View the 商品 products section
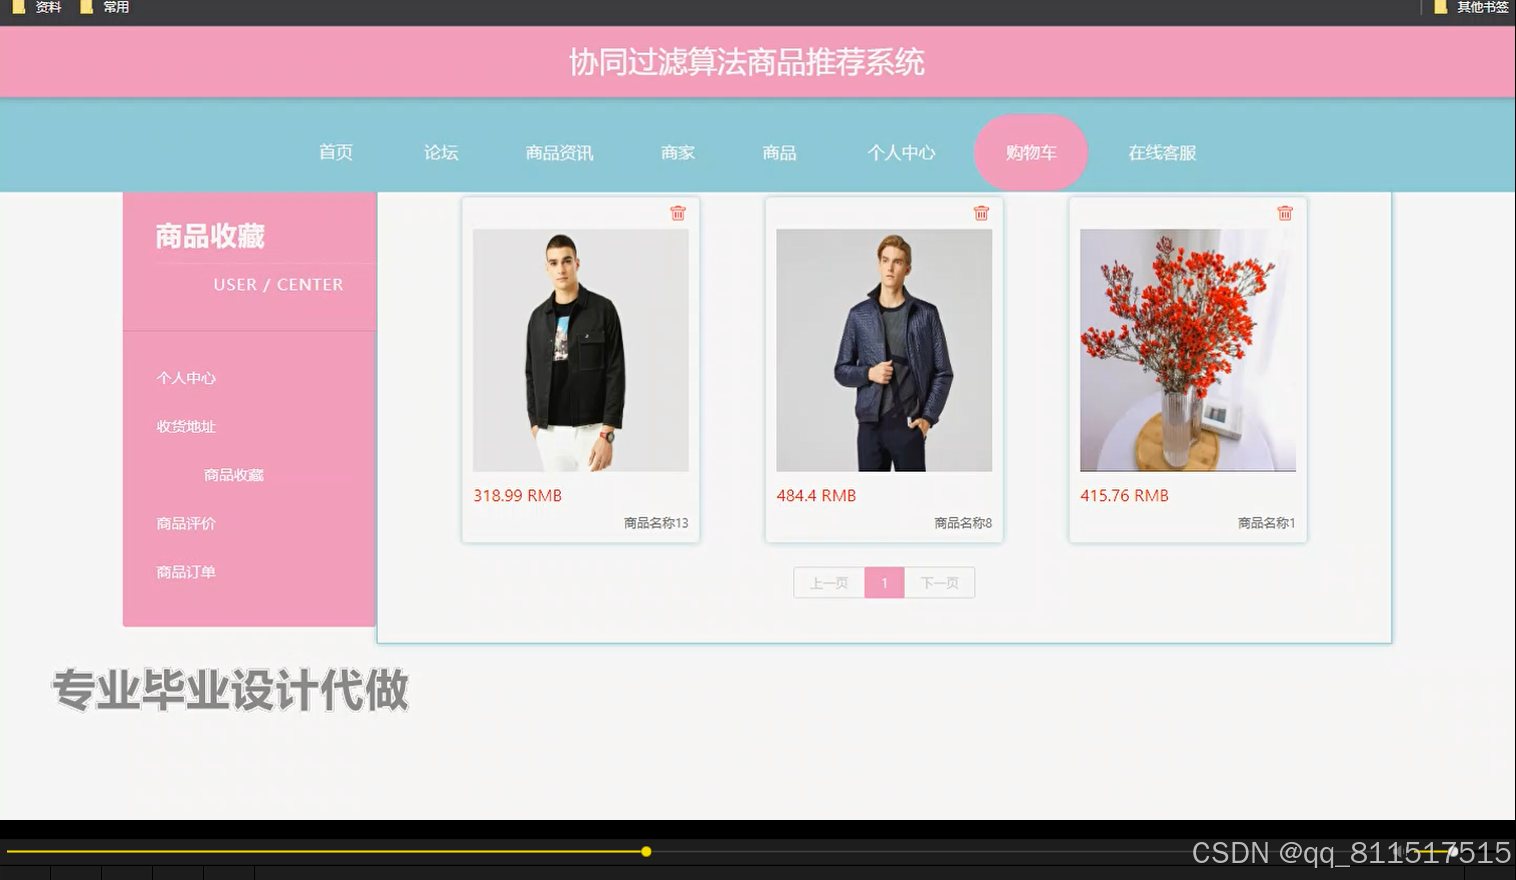The image size is (1516, 880). pyautogui.click(x=779, y=152)
